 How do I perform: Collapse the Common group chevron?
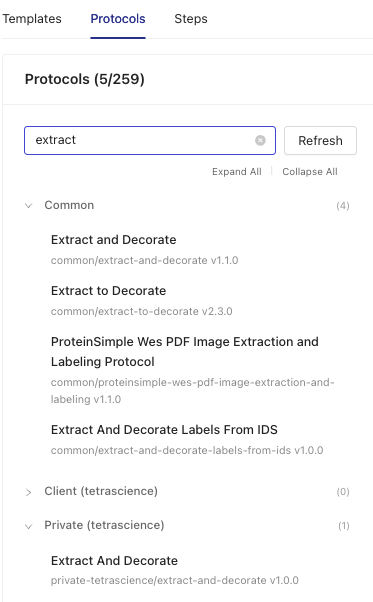tap(28, 205)
